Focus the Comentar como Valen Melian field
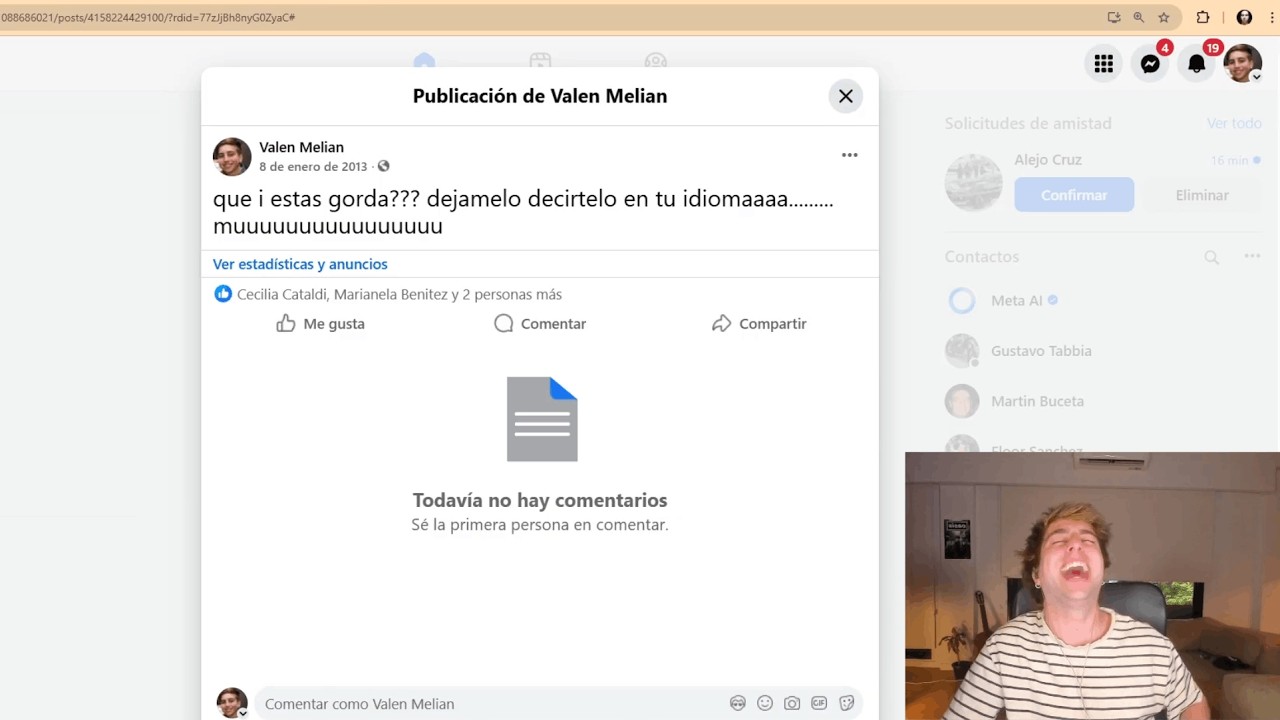This screenshot has height=720, width=1280. click(x=490, y=704)
